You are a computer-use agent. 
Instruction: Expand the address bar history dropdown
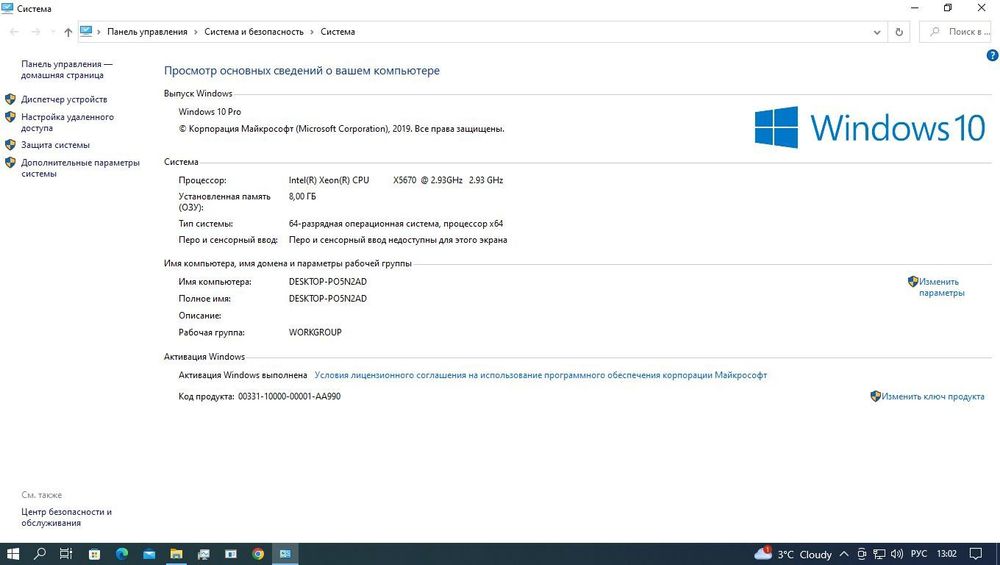pos(877,32)
